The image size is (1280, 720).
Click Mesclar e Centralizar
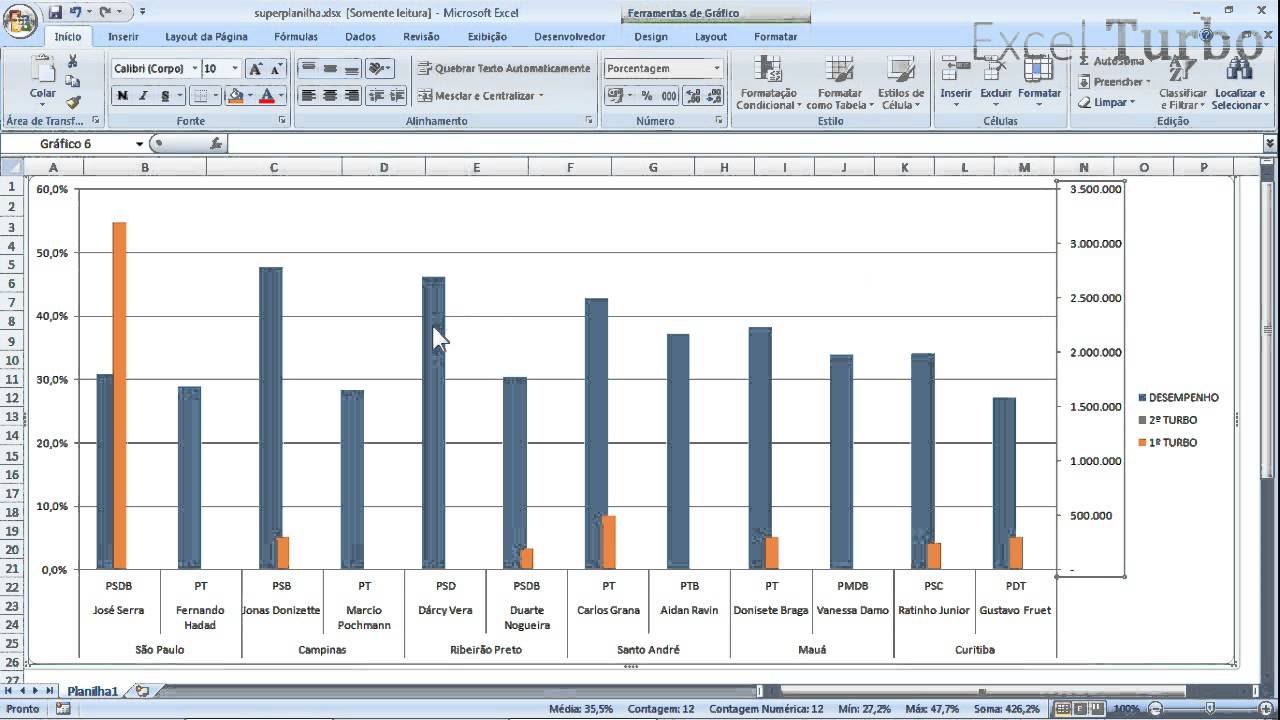coord(481,96)
